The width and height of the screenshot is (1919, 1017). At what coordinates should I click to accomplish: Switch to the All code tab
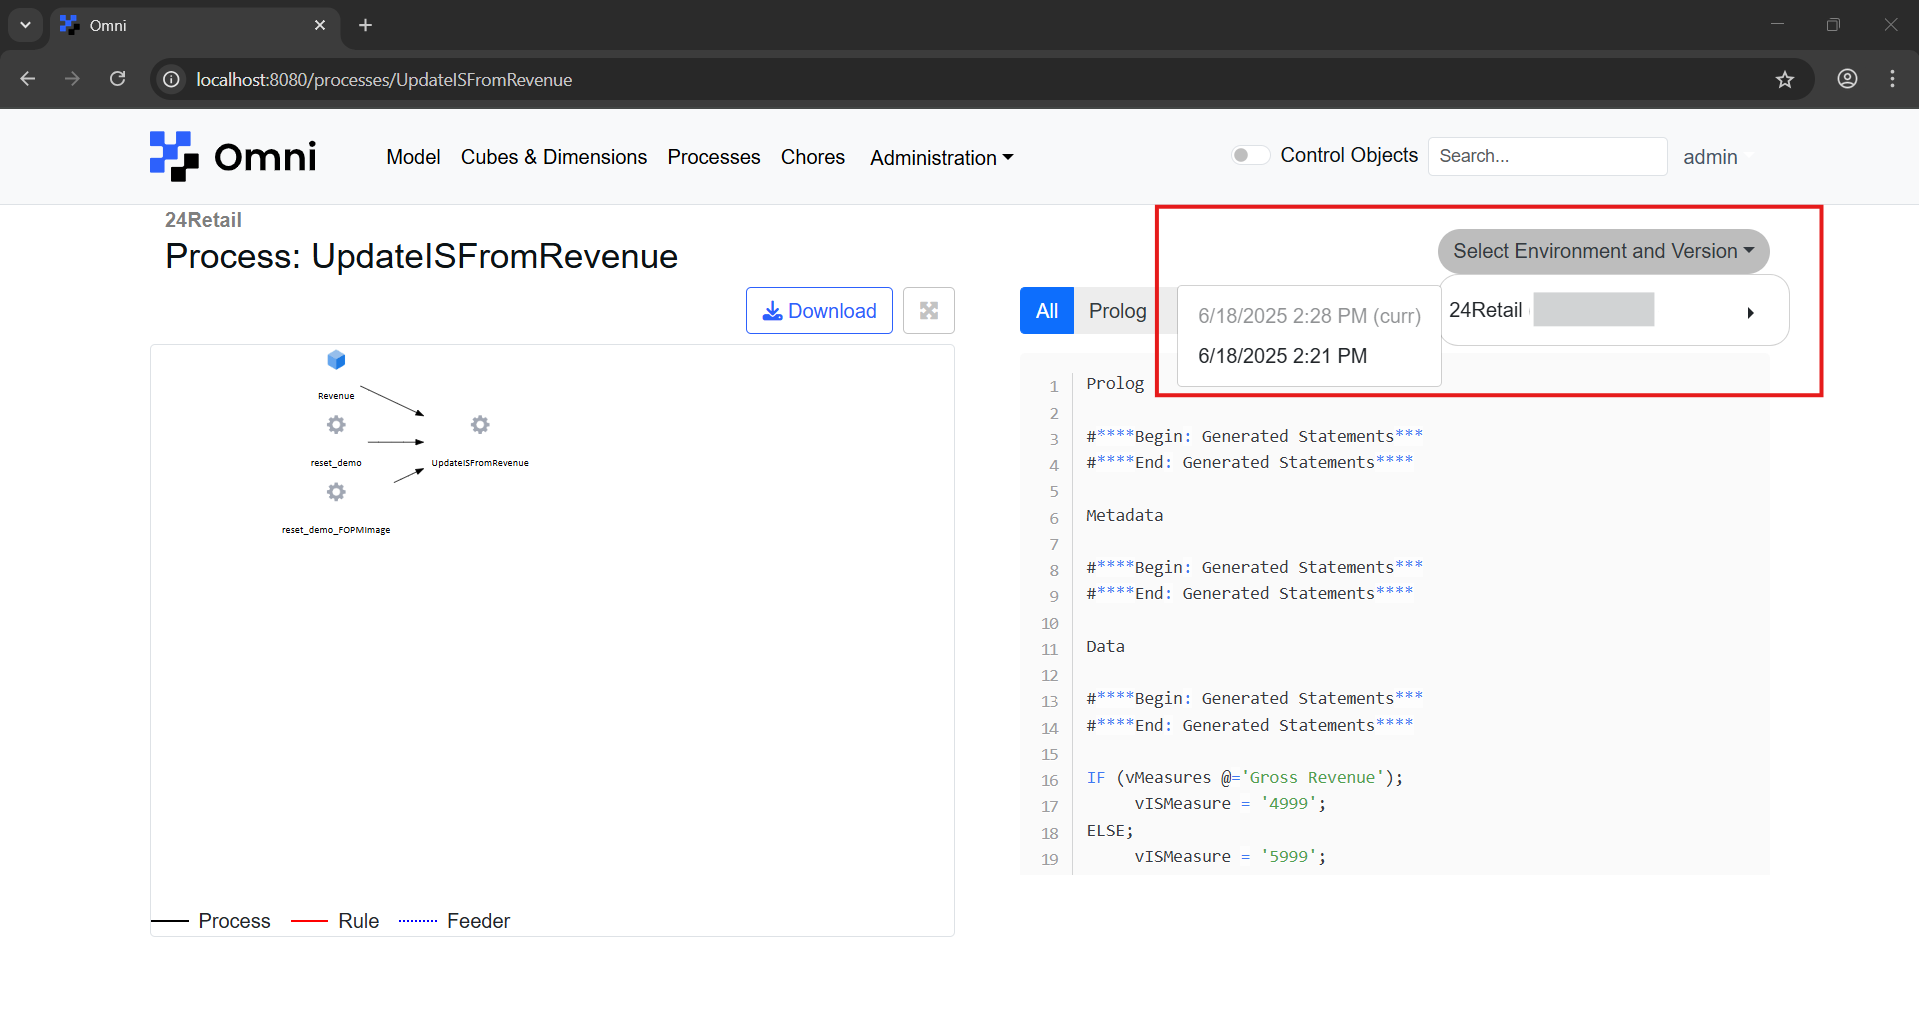pos(1047,311)
